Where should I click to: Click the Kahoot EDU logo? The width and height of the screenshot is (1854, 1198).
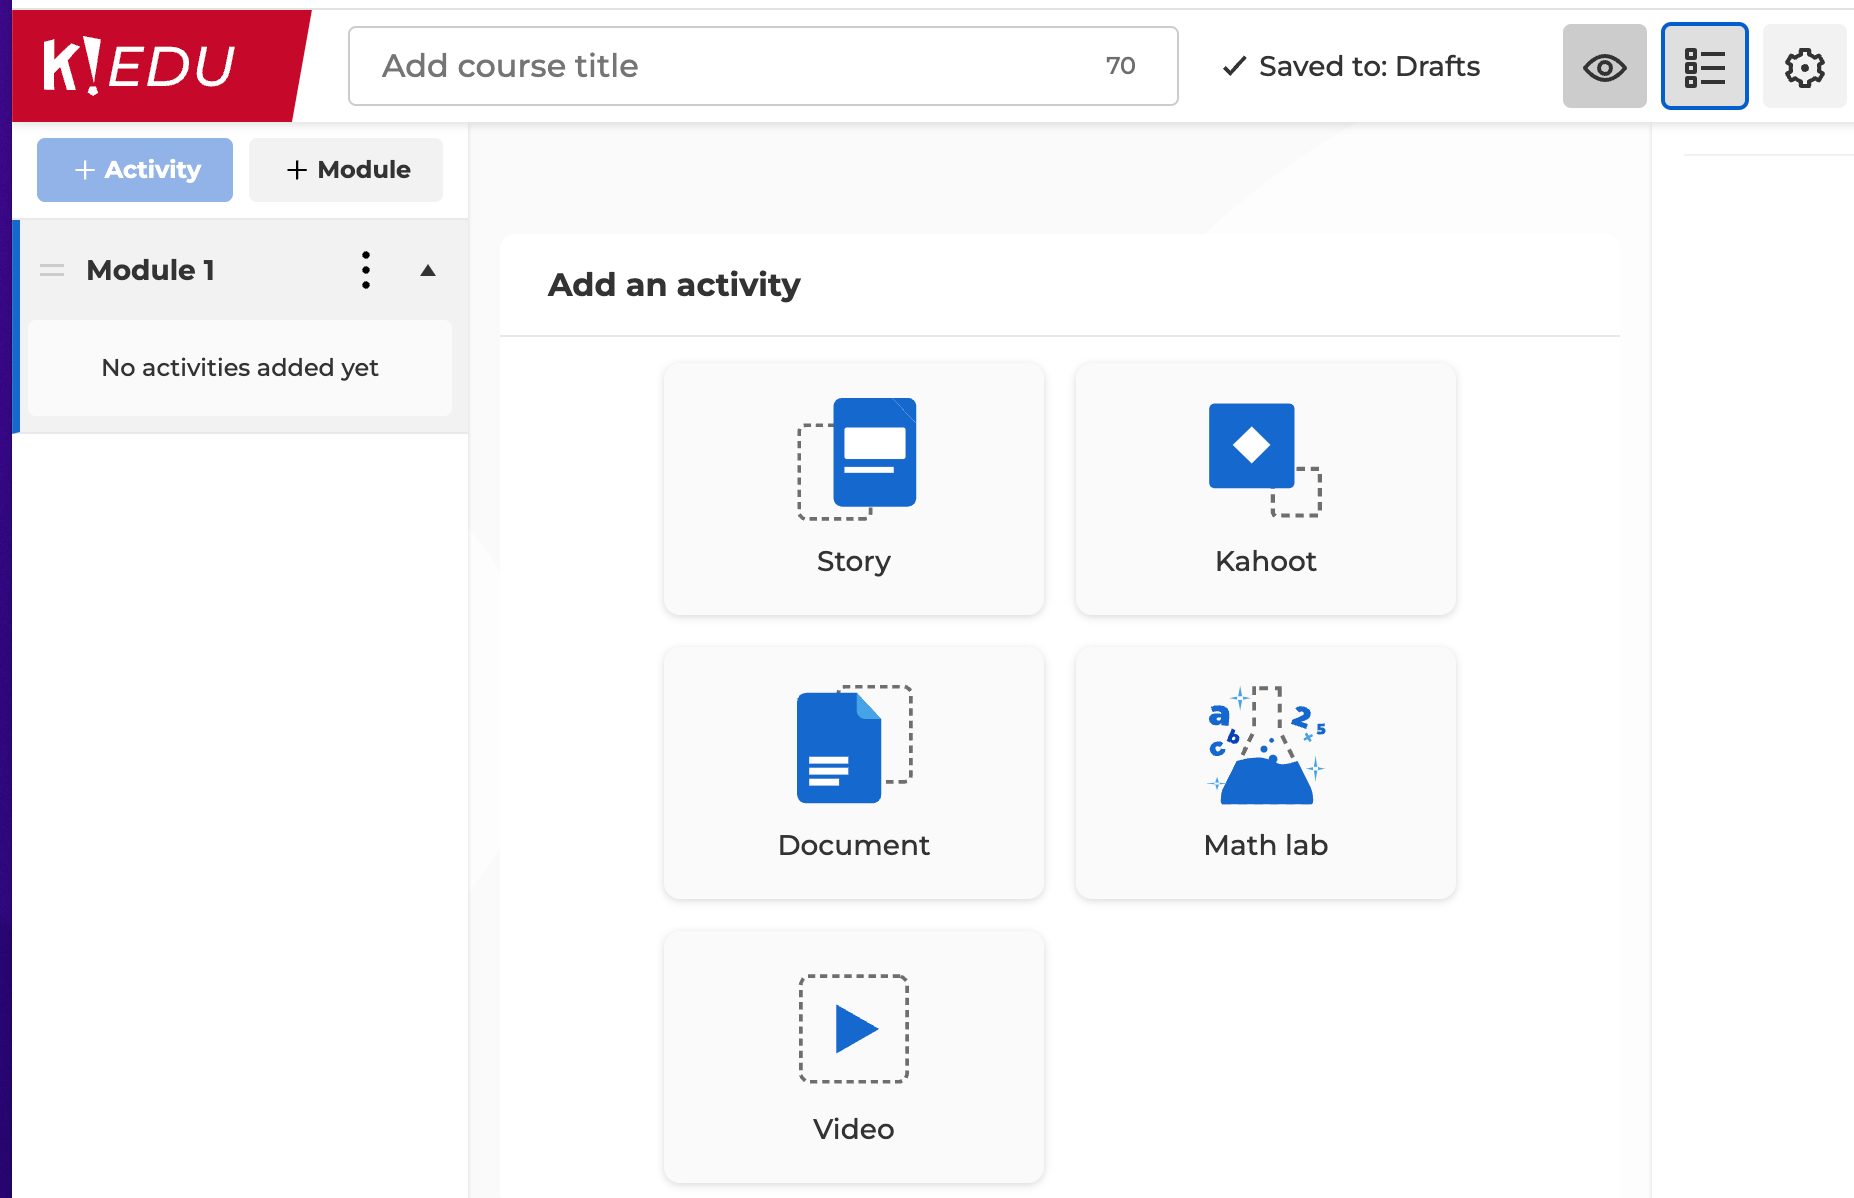(140, 66)
